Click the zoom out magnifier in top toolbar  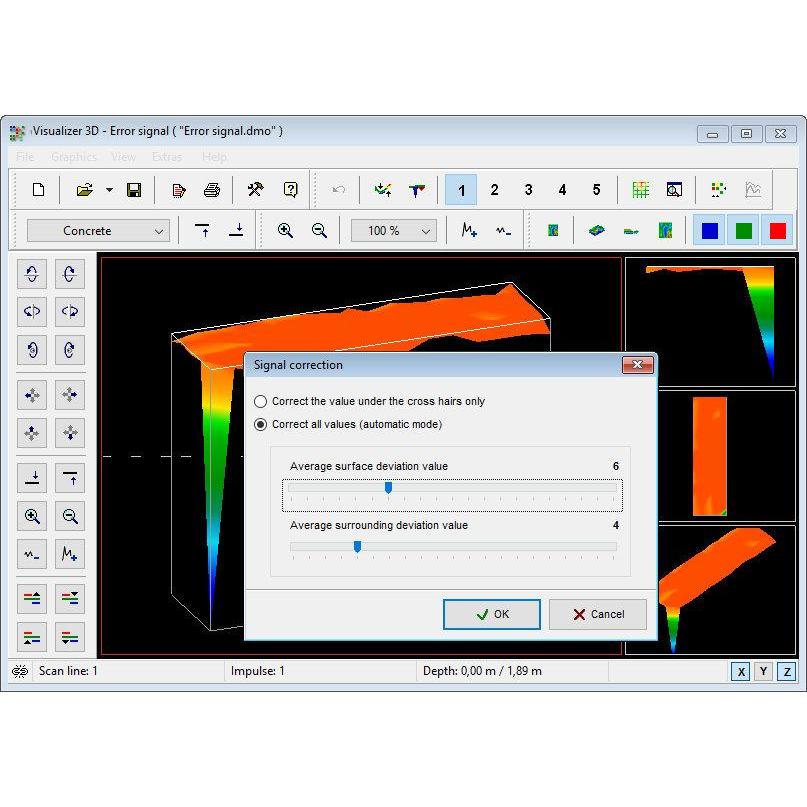[319, 231]
